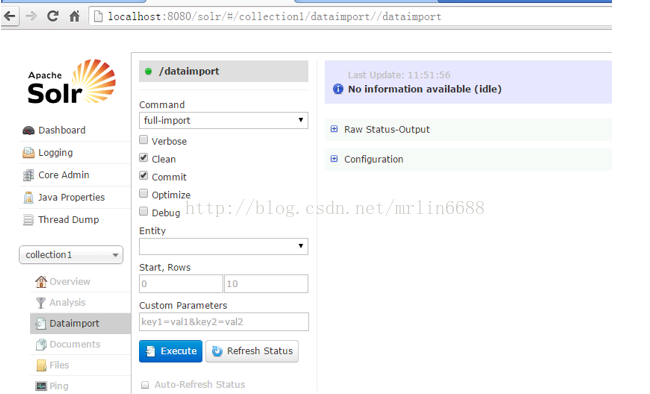Viewport: 650px width, 394px height.
Task: Enable the Optimize checkbox
Action: 143,193
